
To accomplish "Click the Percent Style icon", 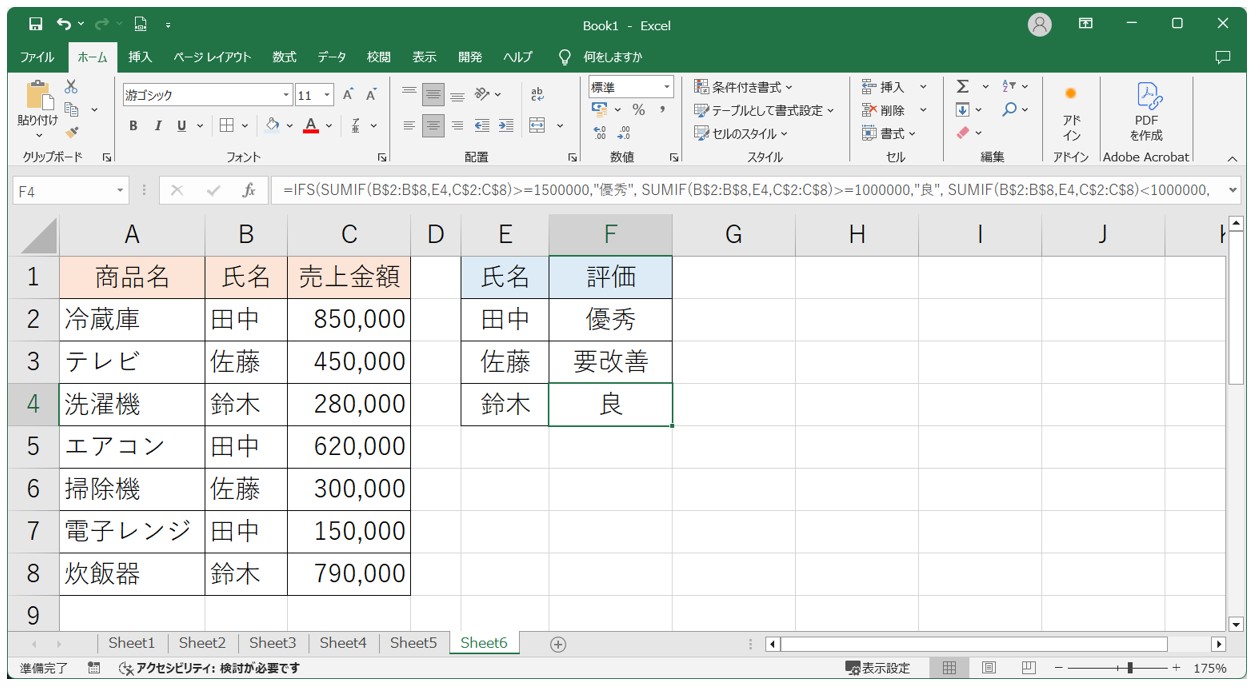I will point(638,110).
